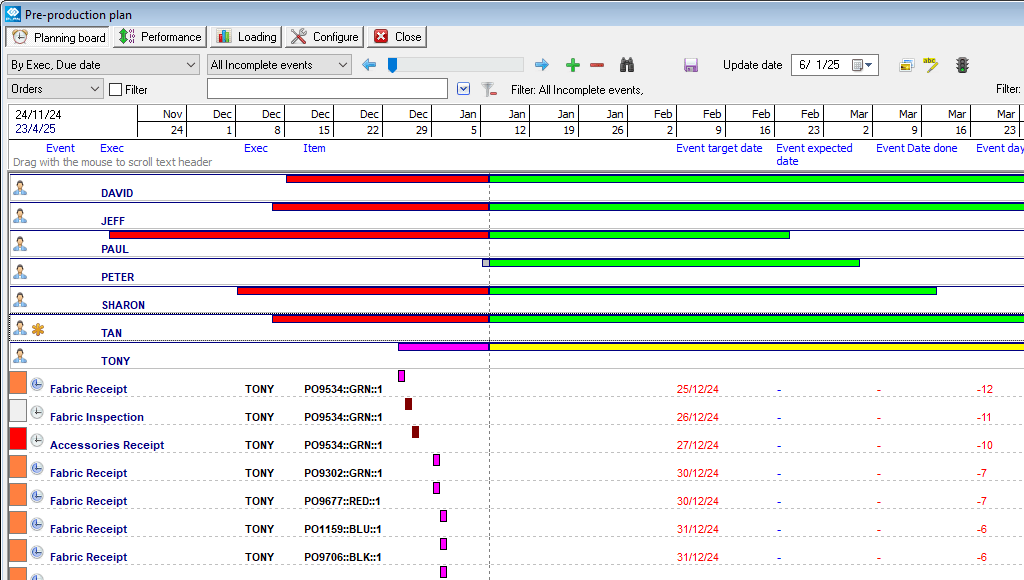Open the By Exec, Due date dropdown
Image resolution: width=1024 pixels, height=580 pixels.
103,65
